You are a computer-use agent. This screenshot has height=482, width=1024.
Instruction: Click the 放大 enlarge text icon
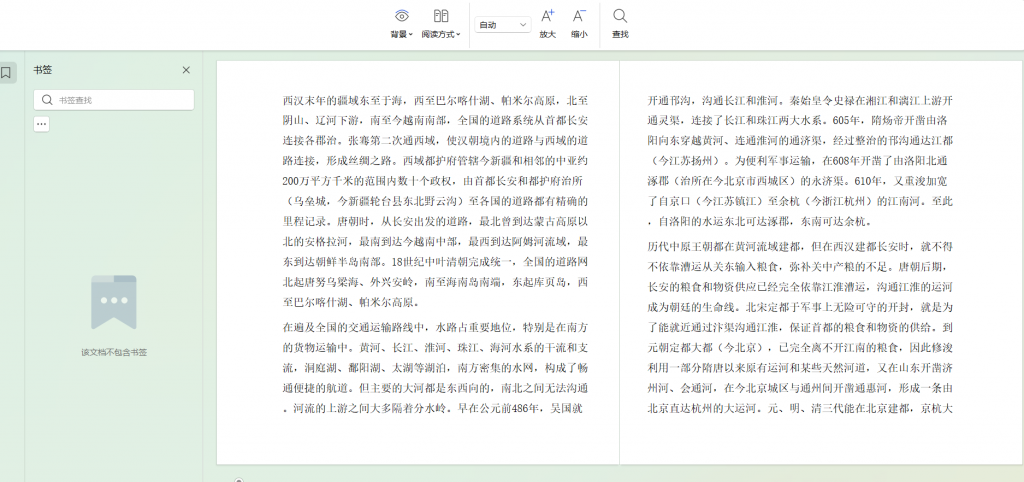pyautogui.click(x=547, y=16)
